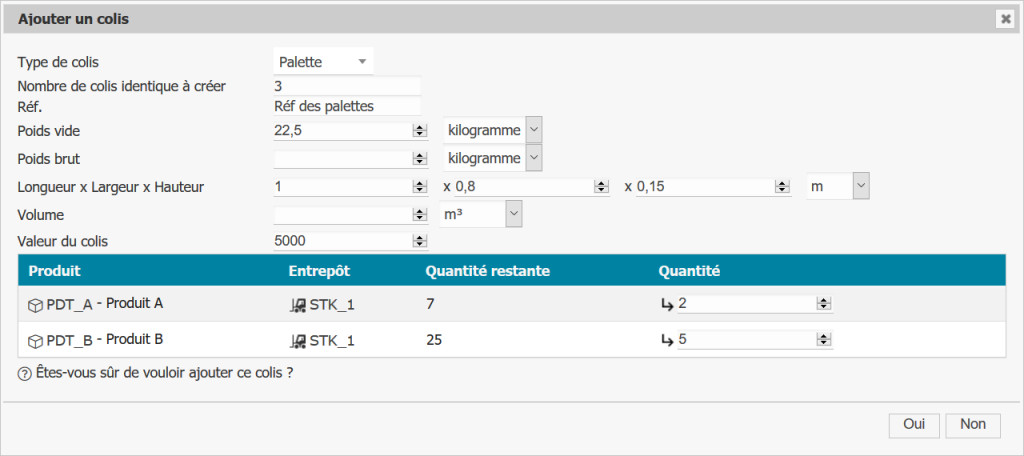Viewport: 1024px width, 456px height.
Task: Focus the Nombre de colis identique field
Action: pyautogui.click(x=346, y=86)
